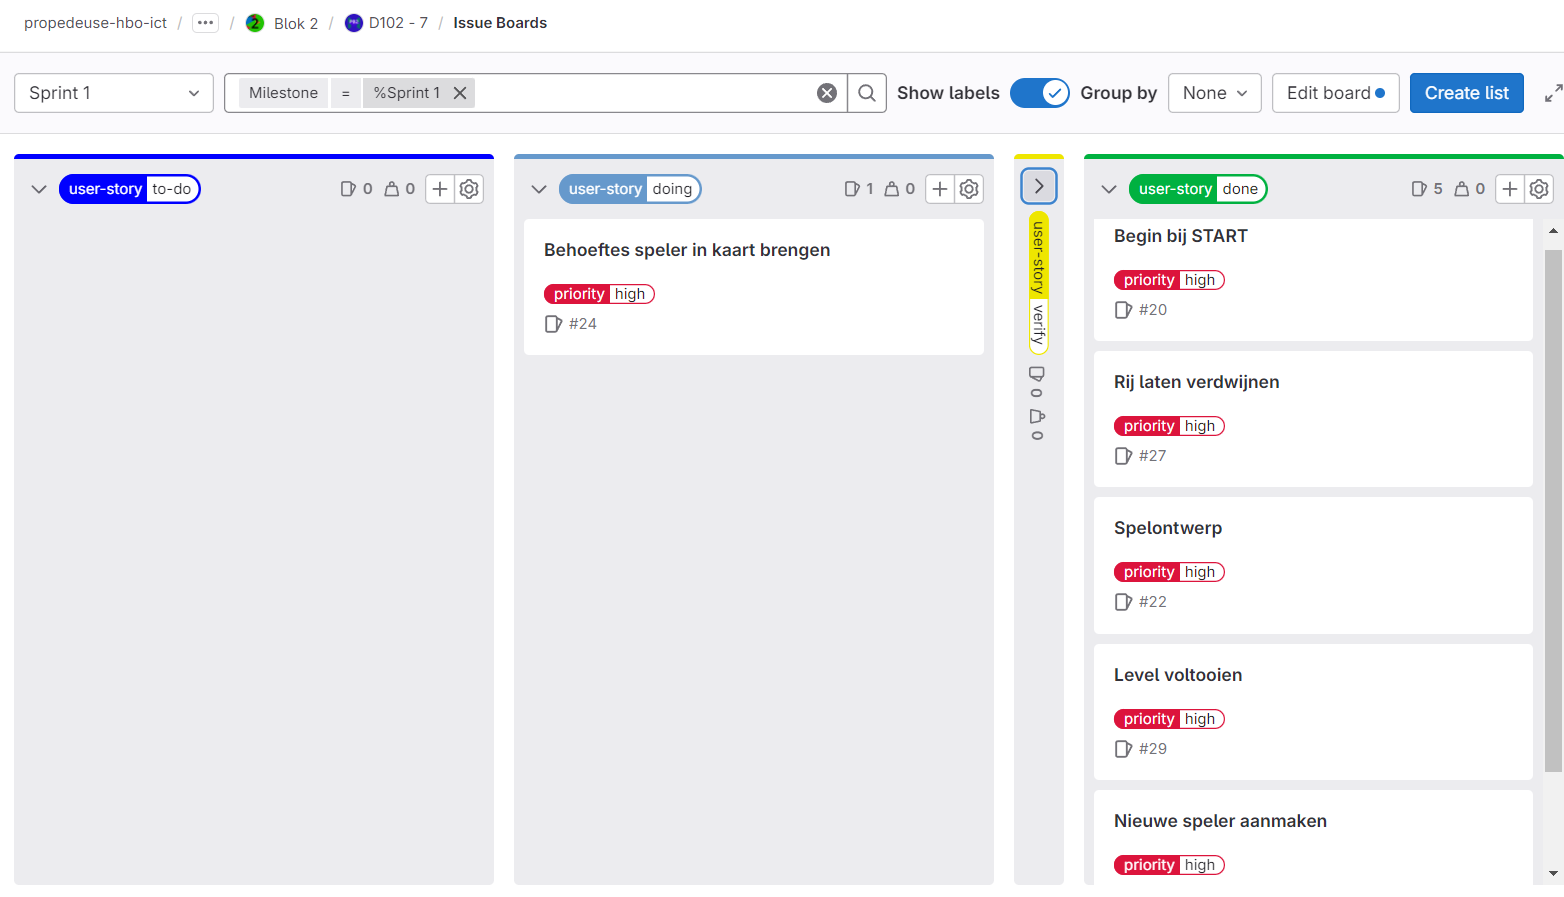This screenshot has height=897, width=1564.
Task: Add new issue to doing list
Action: click(x=940, y=189)
